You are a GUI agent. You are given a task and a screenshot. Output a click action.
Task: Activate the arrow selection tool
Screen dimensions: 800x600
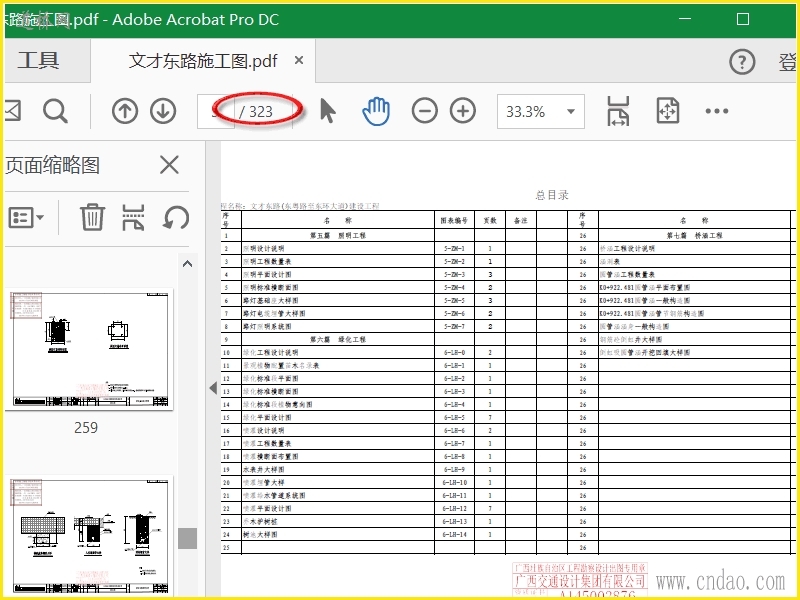328,111
